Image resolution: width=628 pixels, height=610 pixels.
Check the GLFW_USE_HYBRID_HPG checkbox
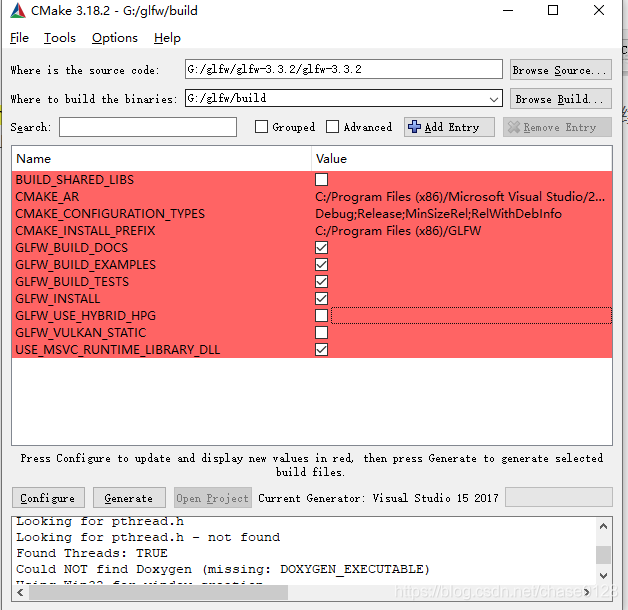pyautogui.click(x=321, y=316)
